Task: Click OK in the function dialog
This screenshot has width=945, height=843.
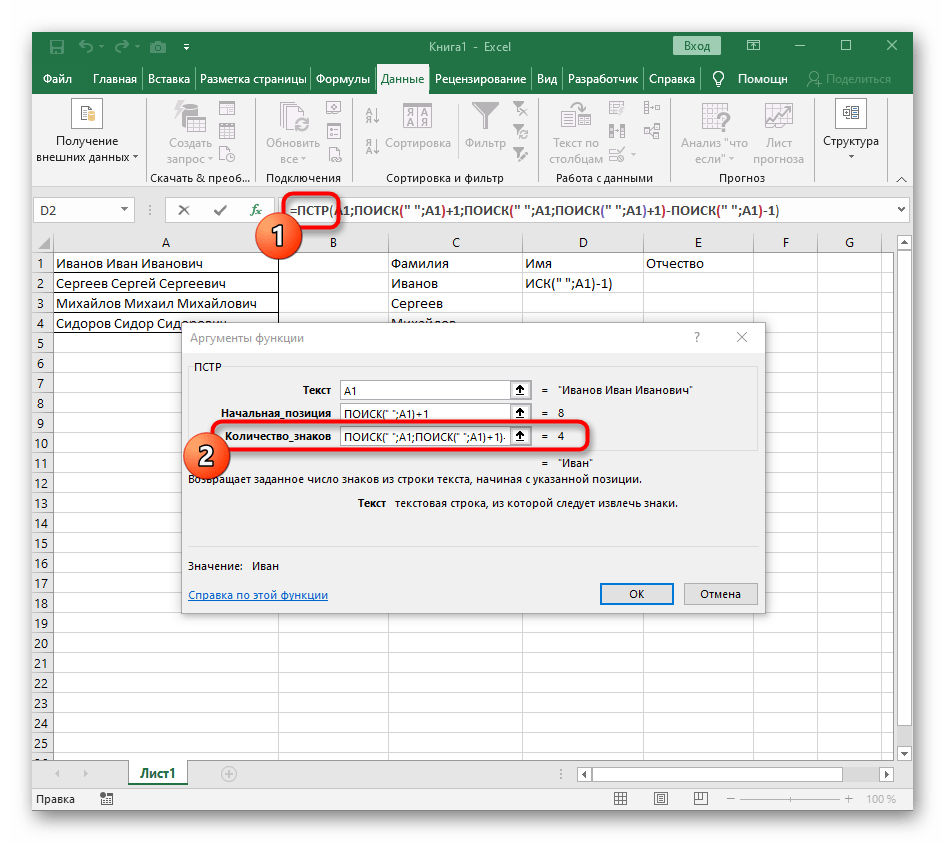Action: (636, 594)
